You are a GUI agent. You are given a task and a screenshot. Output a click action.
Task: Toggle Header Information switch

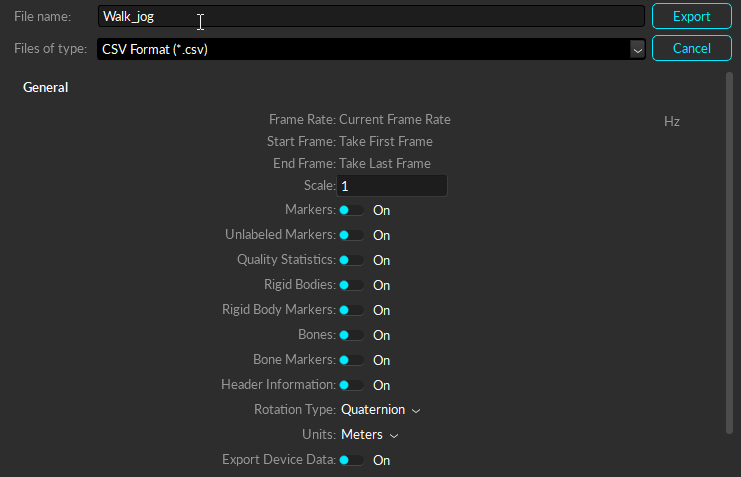[x=351, y=385]
